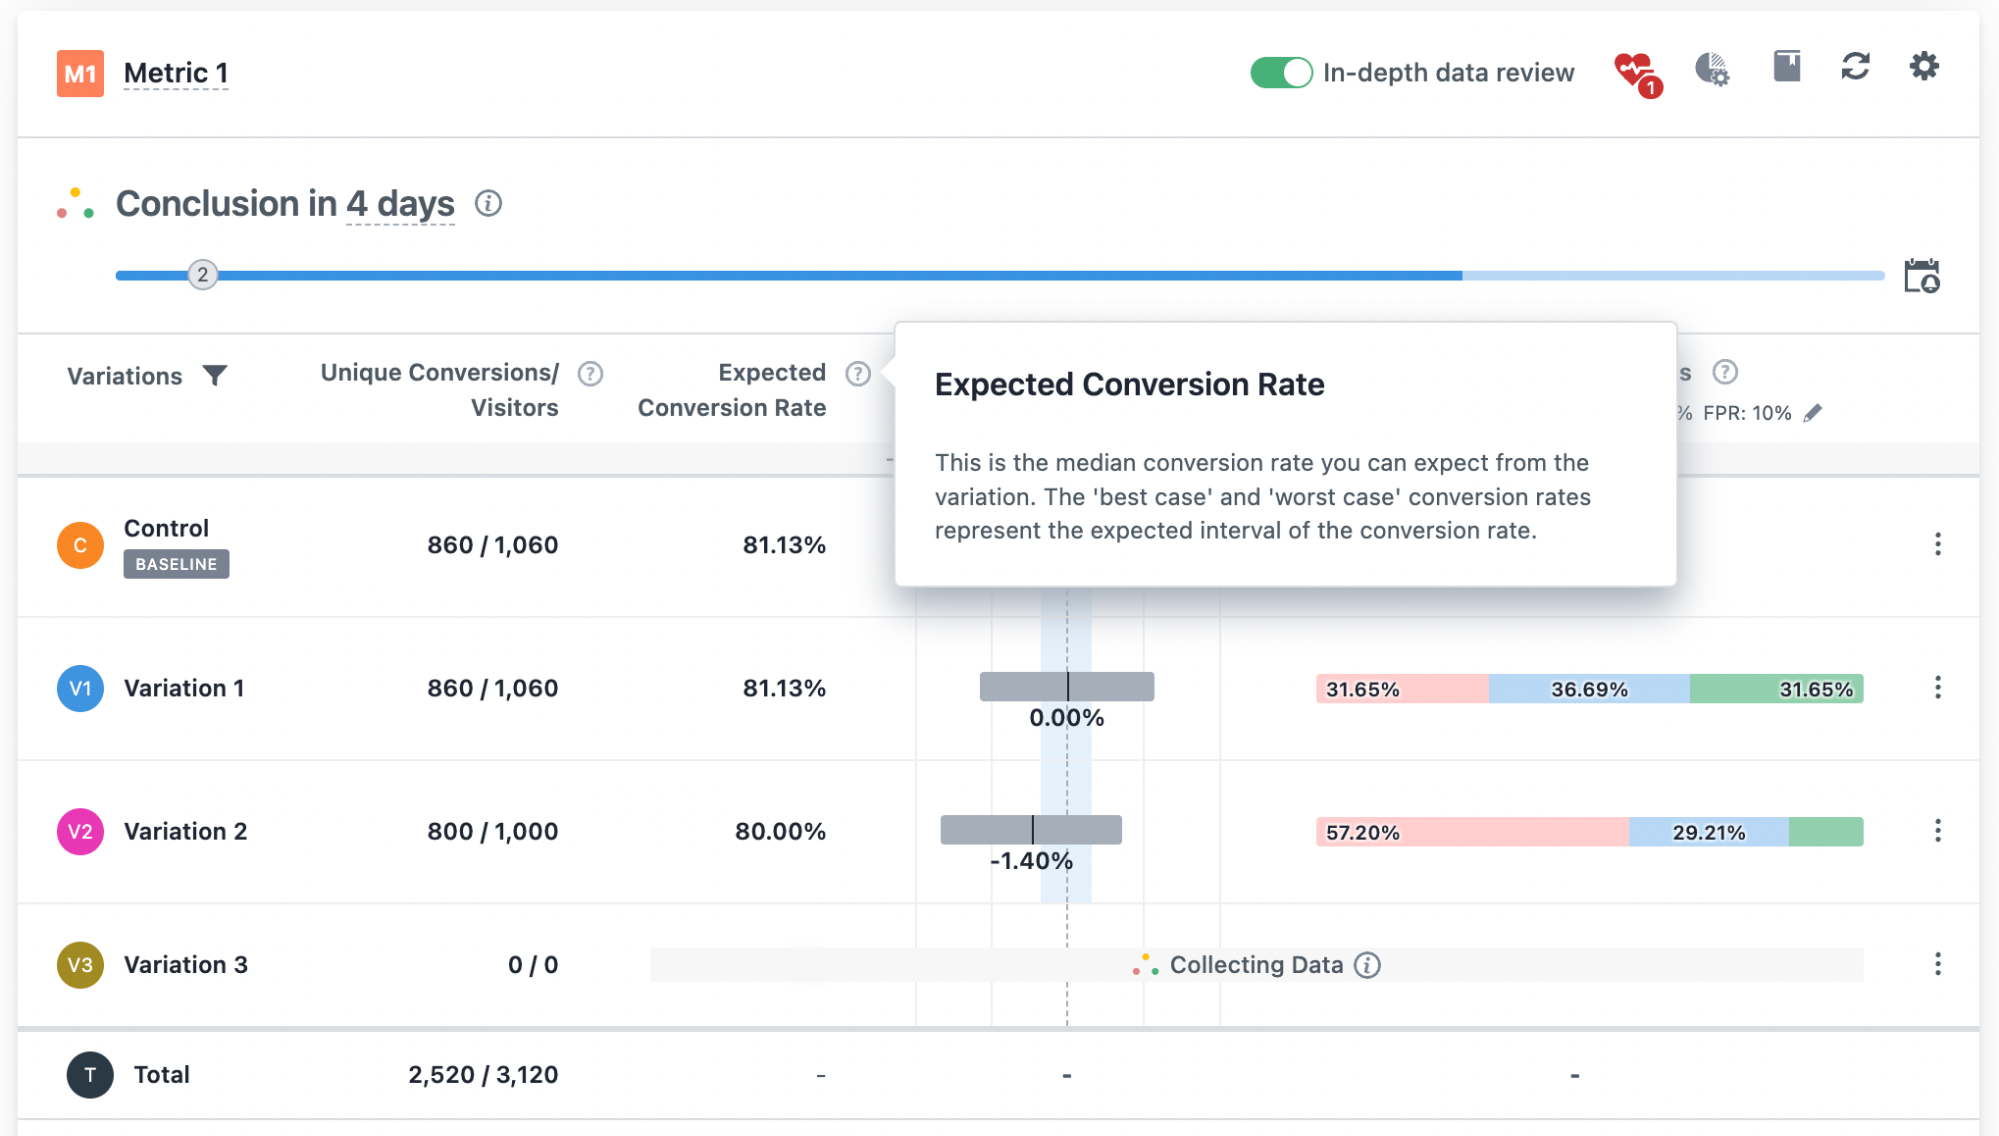The width and height of the screenshot is (1999, 1136).
Task: Click Variation 1 blue 36.69% segment
Action: pyautogui.click(x=1589, y=689)
